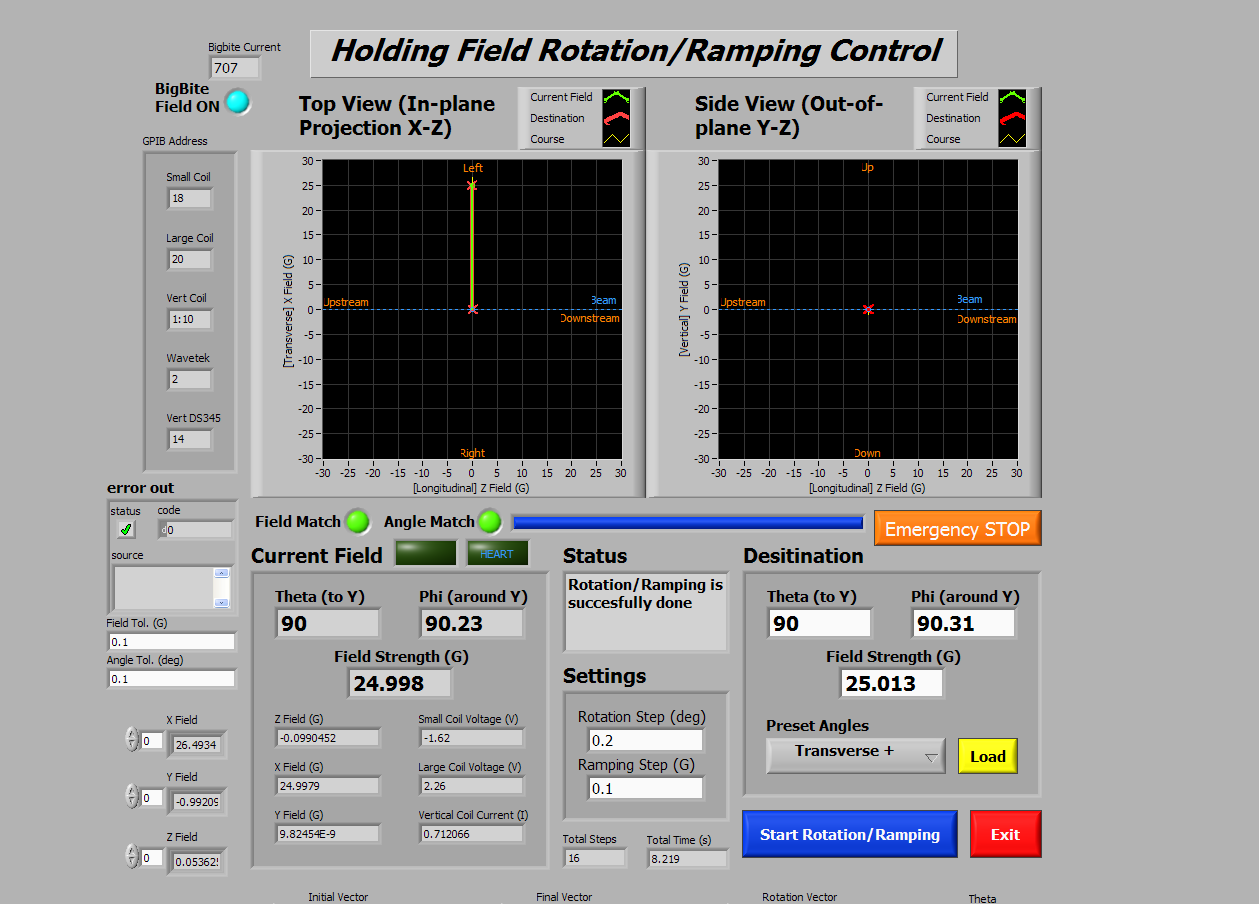Load the selected preset angle
This screenshot has width=1259, height=904.
coord(988,756)
